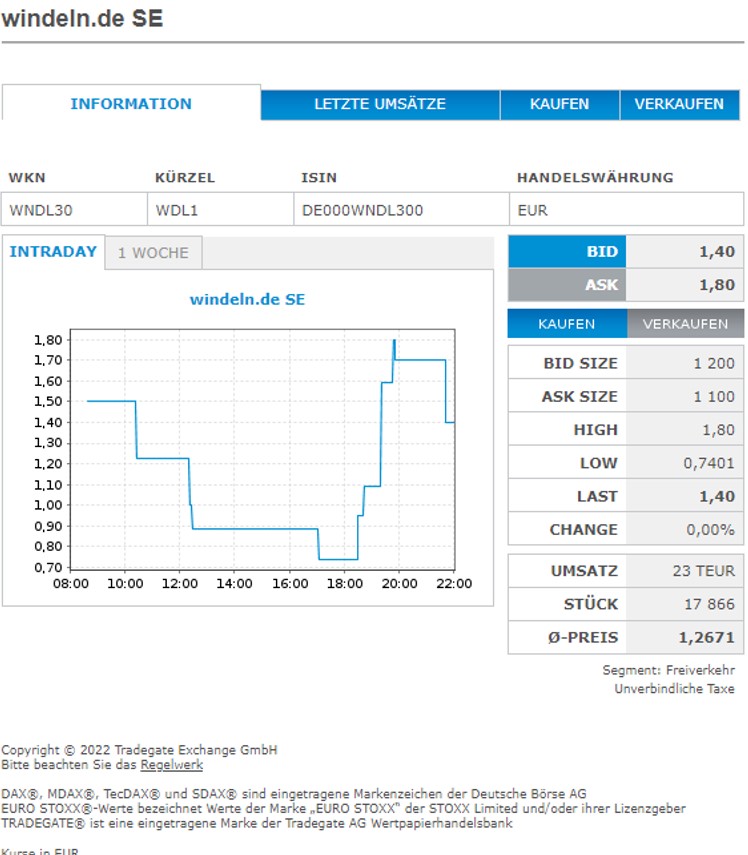The width and height of the screenshot is (748, 855).
Task: Switch chart to 1 WOCHE view
Action: pyautogui.click(x=153, y=253)
